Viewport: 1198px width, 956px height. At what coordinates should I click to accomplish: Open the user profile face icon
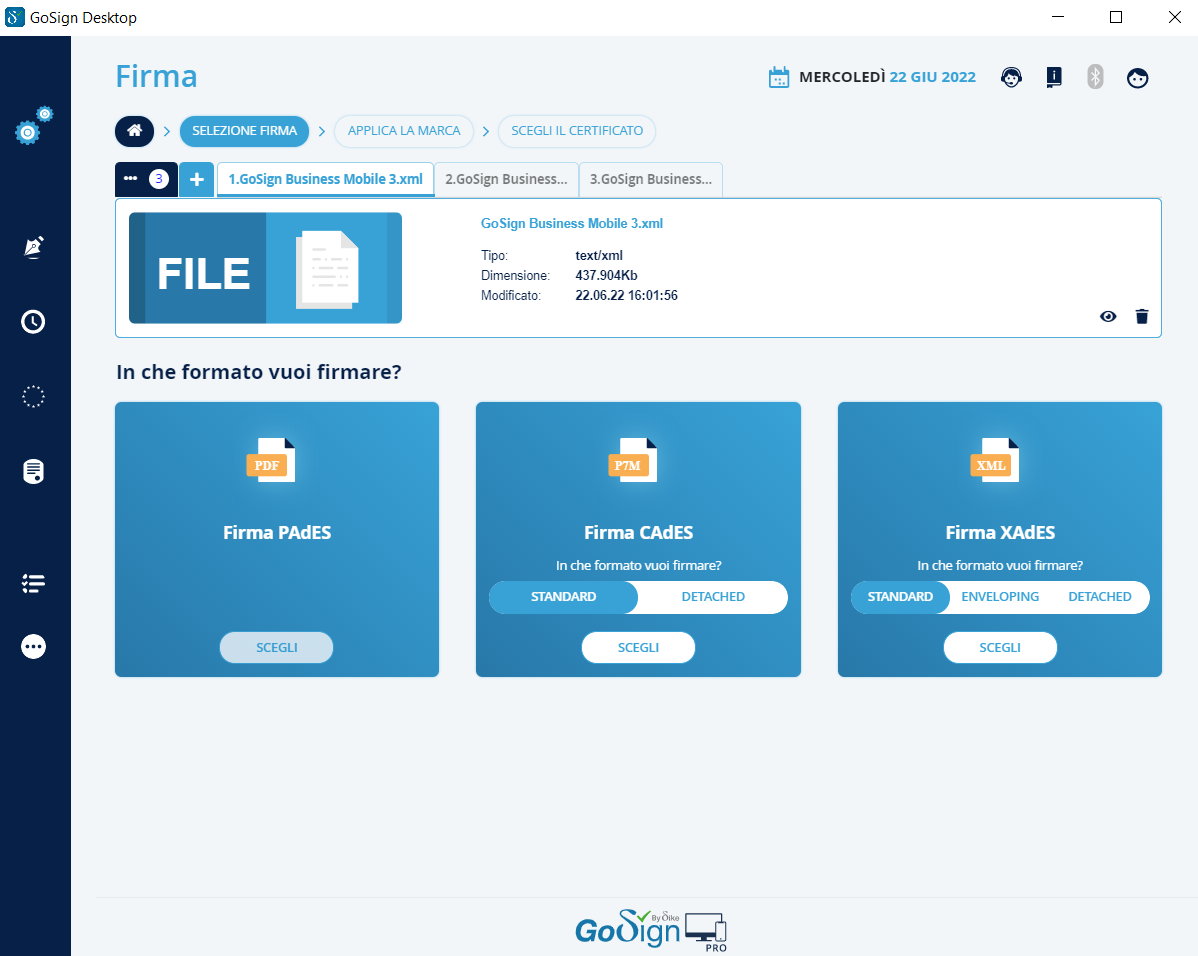click(x=1137, y=78)
